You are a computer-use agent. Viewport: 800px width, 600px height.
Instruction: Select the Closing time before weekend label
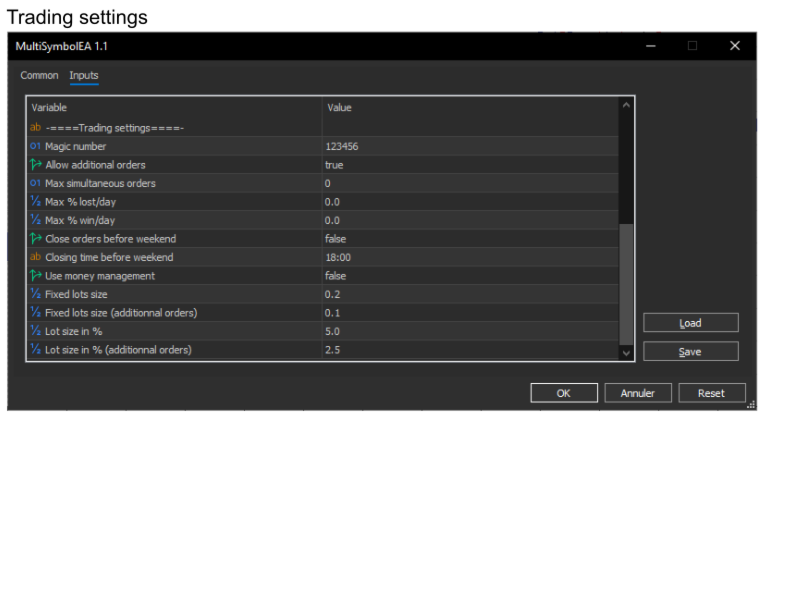[x=109, y=257]
